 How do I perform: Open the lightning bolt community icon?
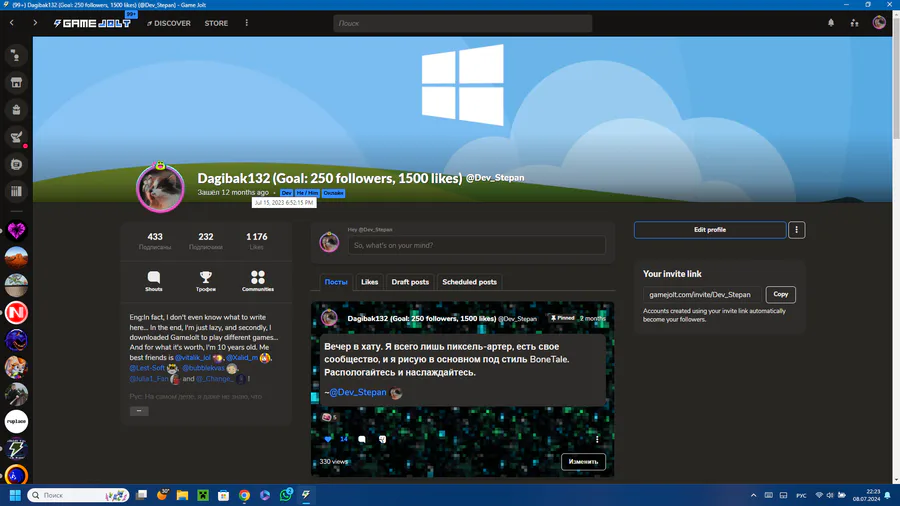[16, 449]
